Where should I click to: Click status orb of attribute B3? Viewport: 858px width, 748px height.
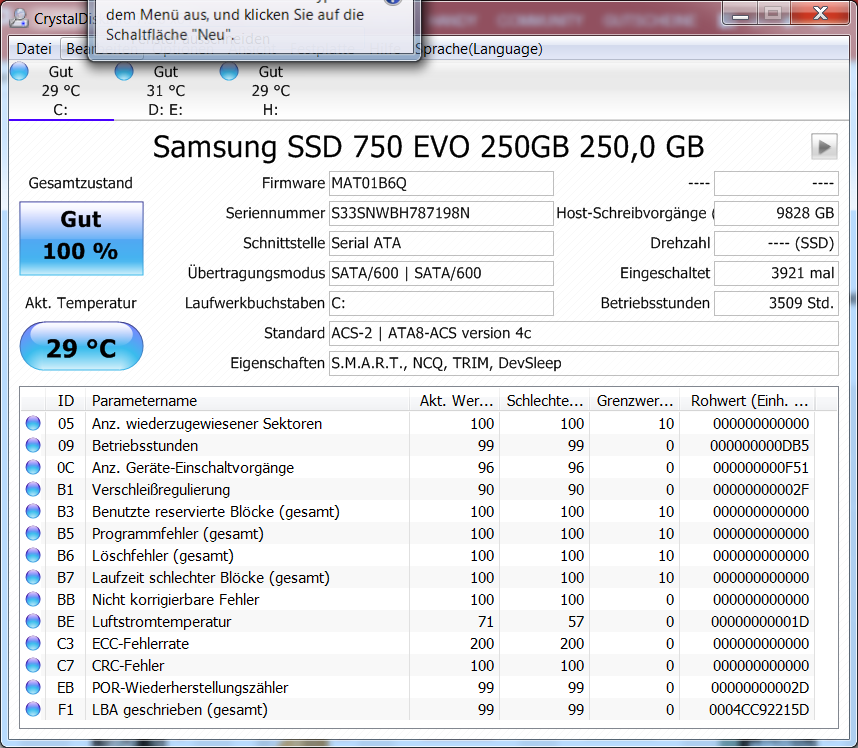pos(33,511)
